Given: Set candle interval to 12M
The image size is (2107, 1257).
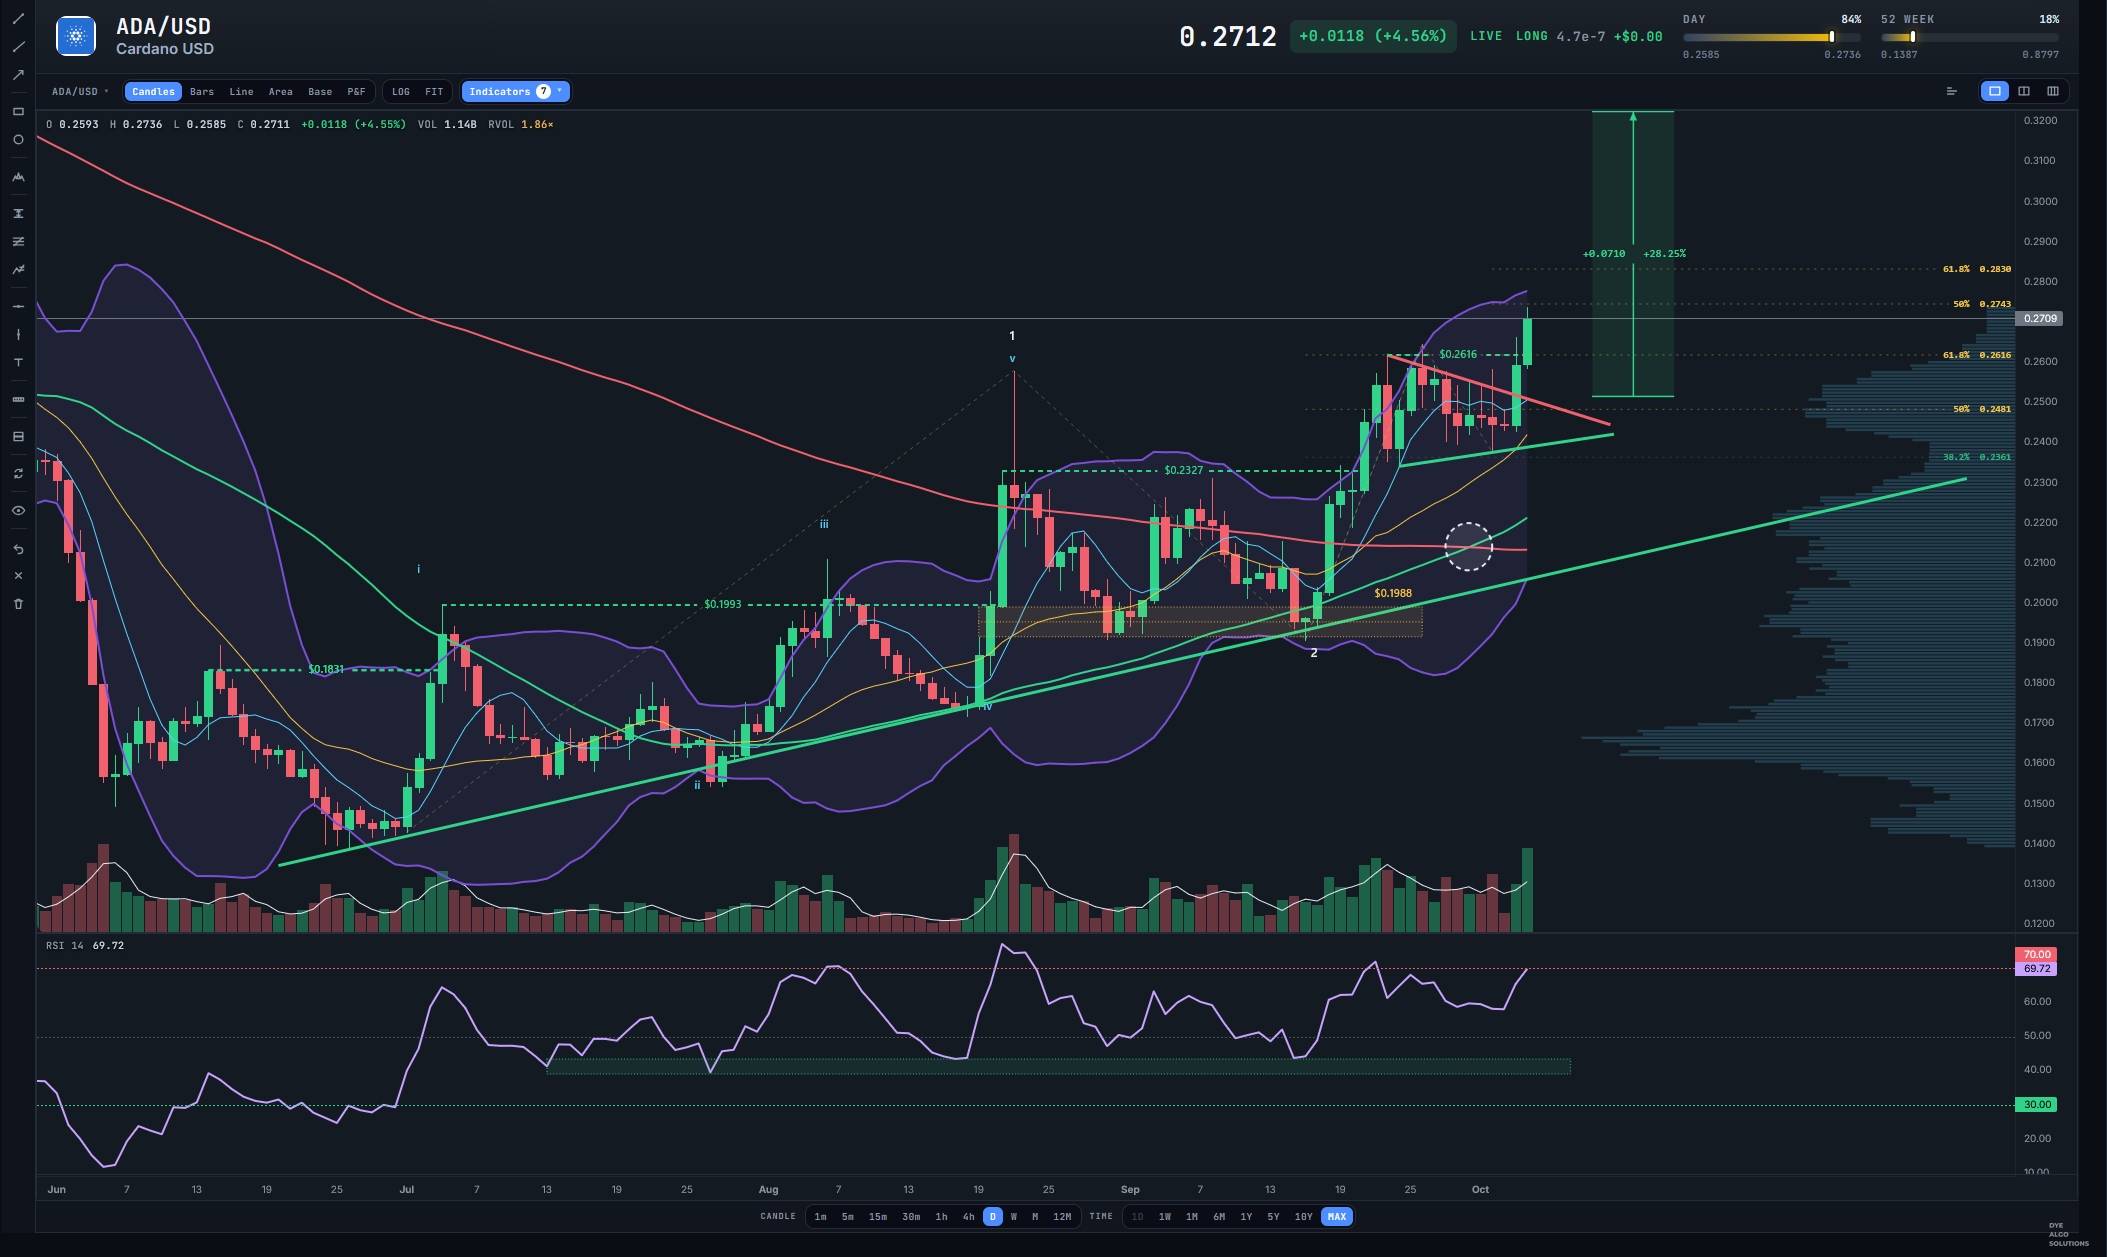Looking at the screenshot, I should 1062,1216.
